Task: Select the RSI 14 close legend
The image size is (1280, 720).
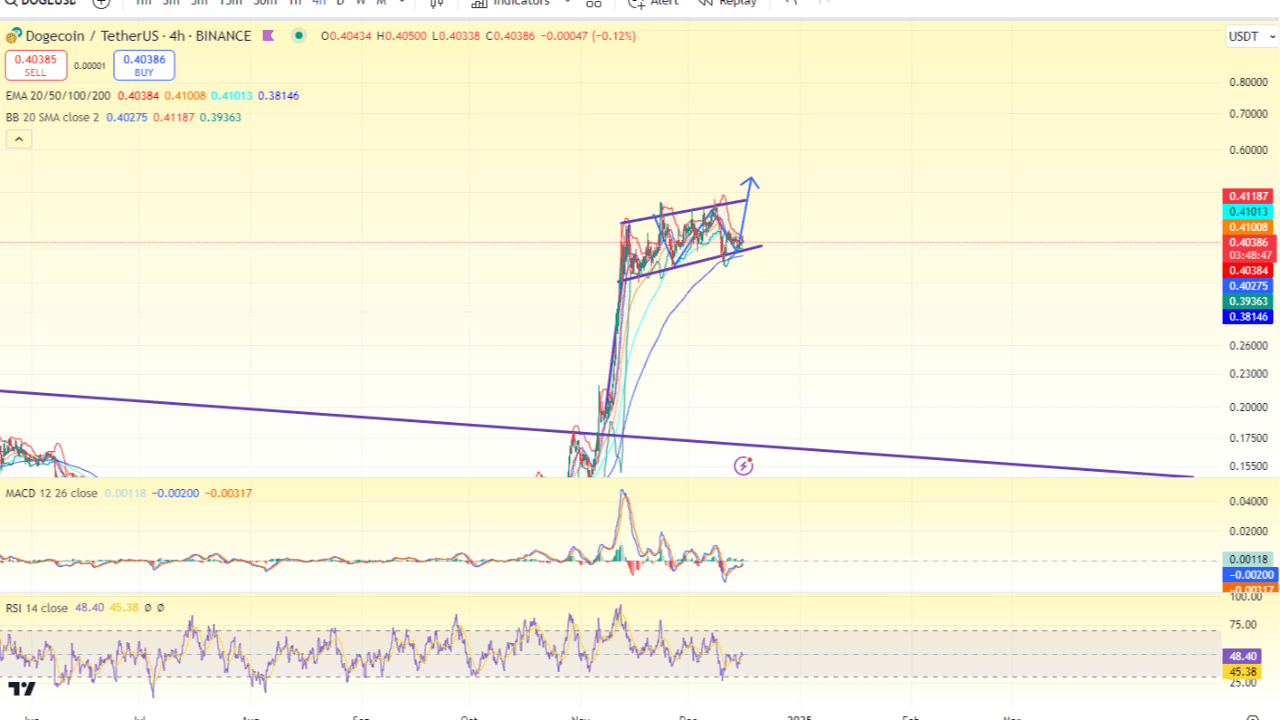Action: pos(37,607)
